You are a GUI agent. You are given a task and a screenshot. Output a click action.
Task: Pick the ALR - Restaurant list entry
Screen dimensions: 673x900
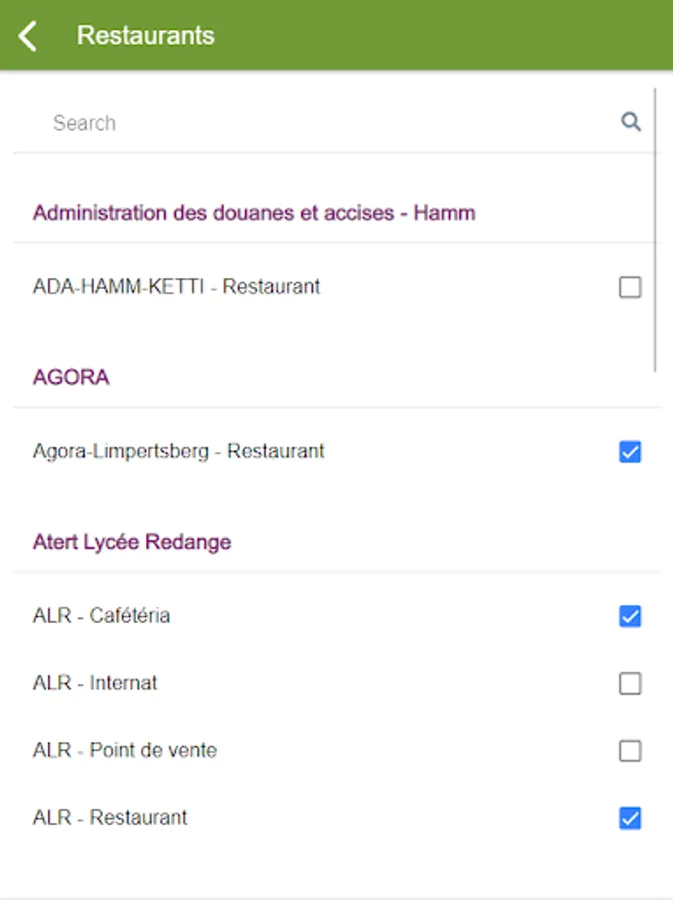point(110,817)
